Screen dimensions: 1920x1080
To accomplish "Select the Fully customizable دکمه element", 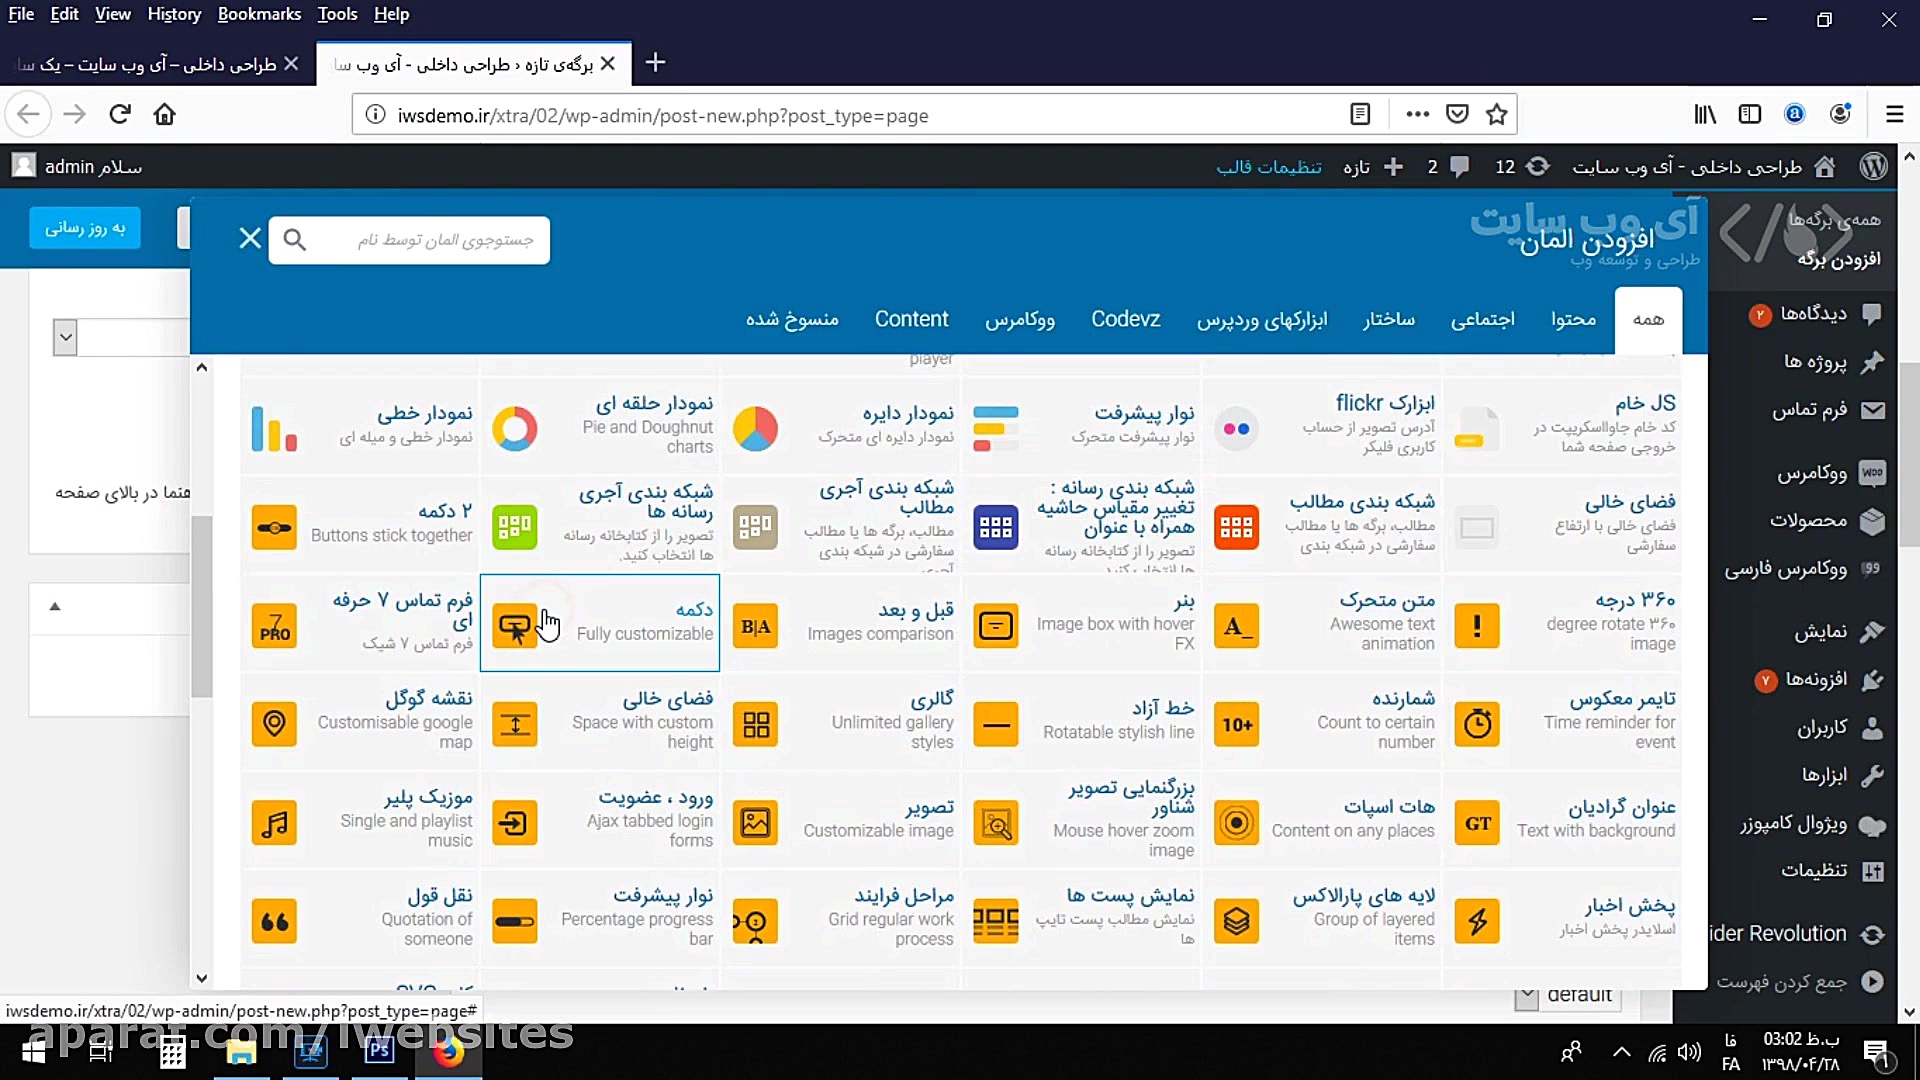I will [x=600, y=622].
